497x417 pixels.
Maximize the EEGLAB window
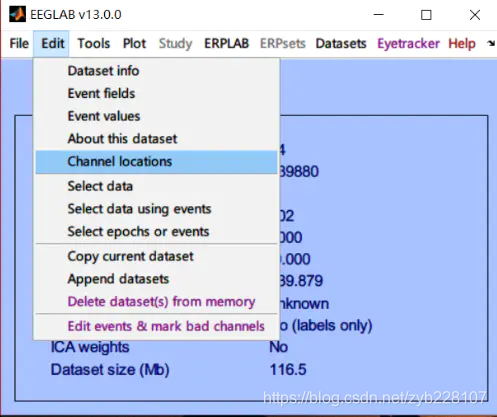point(426,15)
